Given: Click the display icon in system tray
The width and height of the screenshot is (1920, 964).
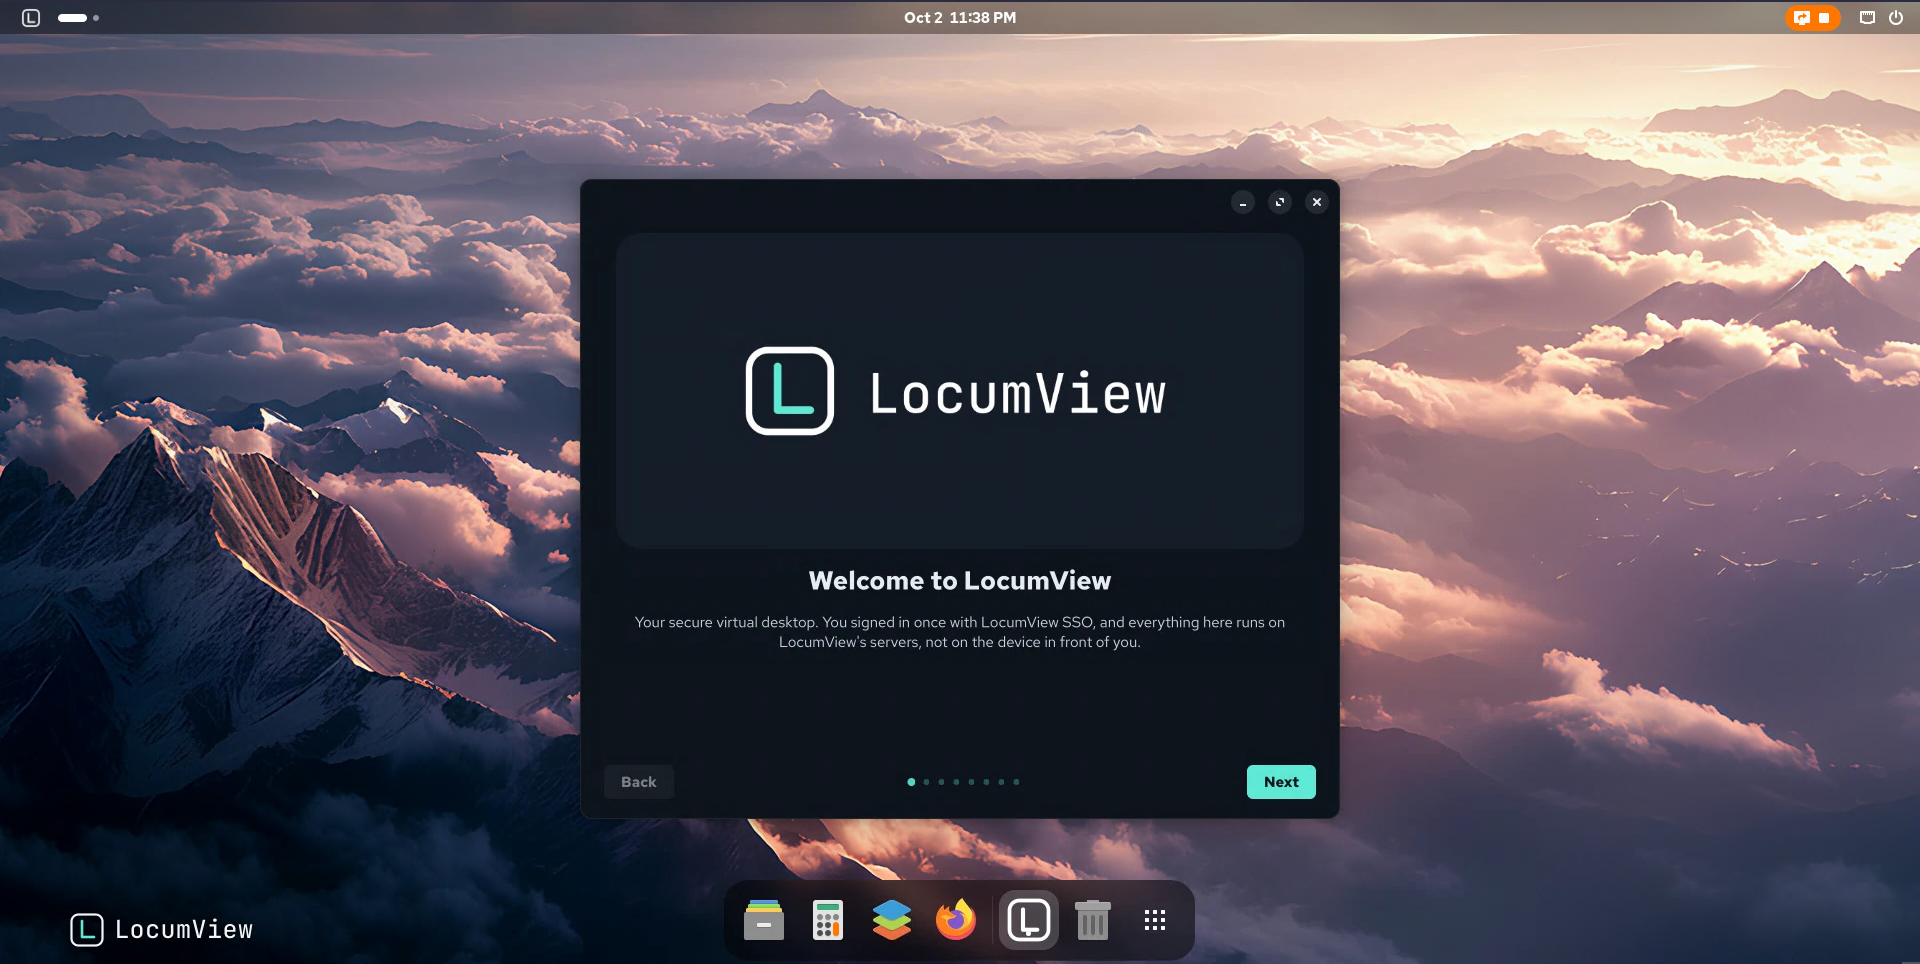Looking at the screenshot, I should pos(1867,18).
